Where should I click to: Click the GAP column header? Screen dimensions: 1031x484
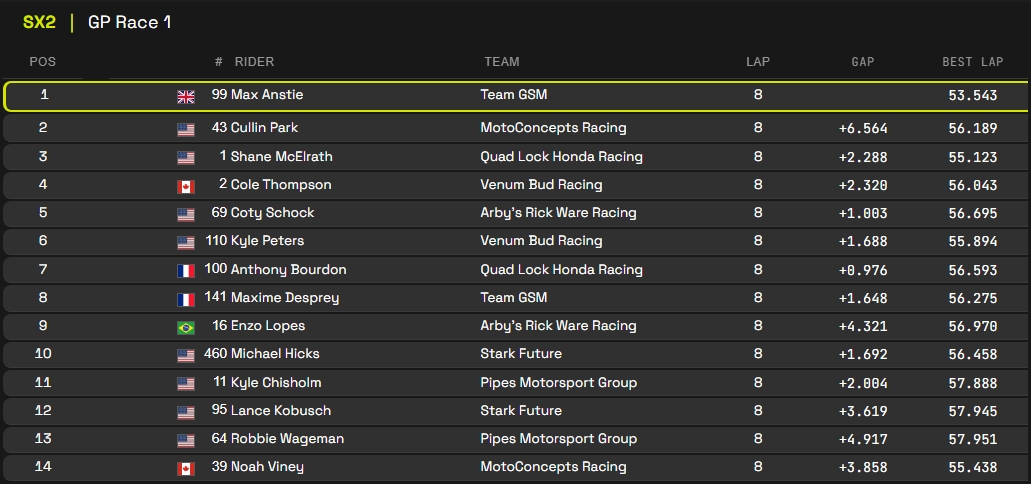[x=862, y=62]
